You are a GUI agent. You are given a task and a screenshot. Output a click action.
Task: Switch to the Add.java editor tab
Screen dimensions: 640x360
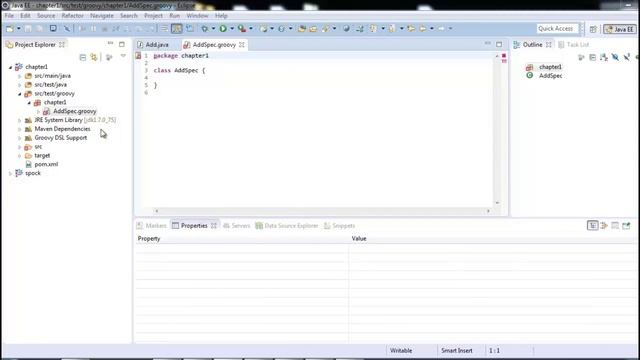point(157,44)
